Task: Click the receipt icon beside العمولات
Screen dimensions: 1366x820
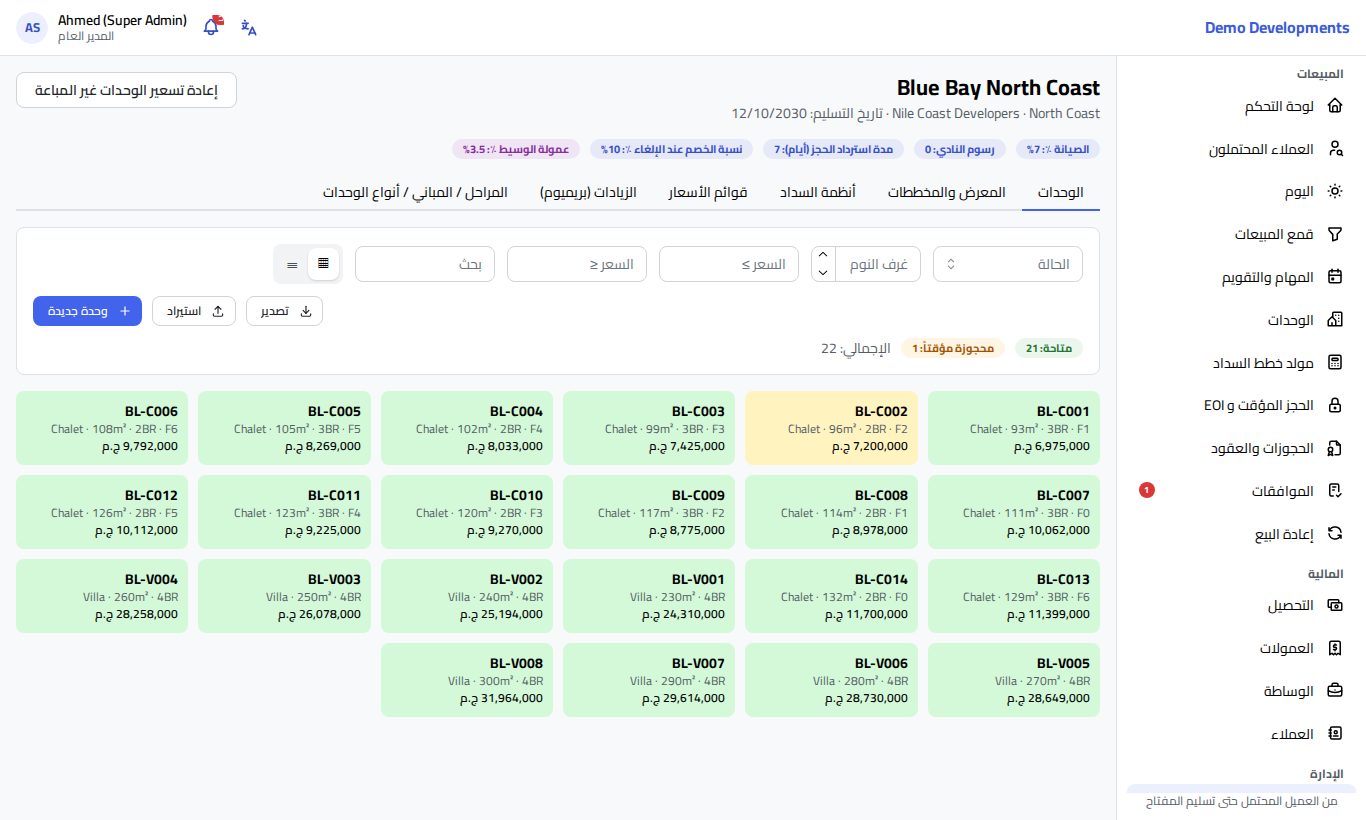Action: point(1334,648)
